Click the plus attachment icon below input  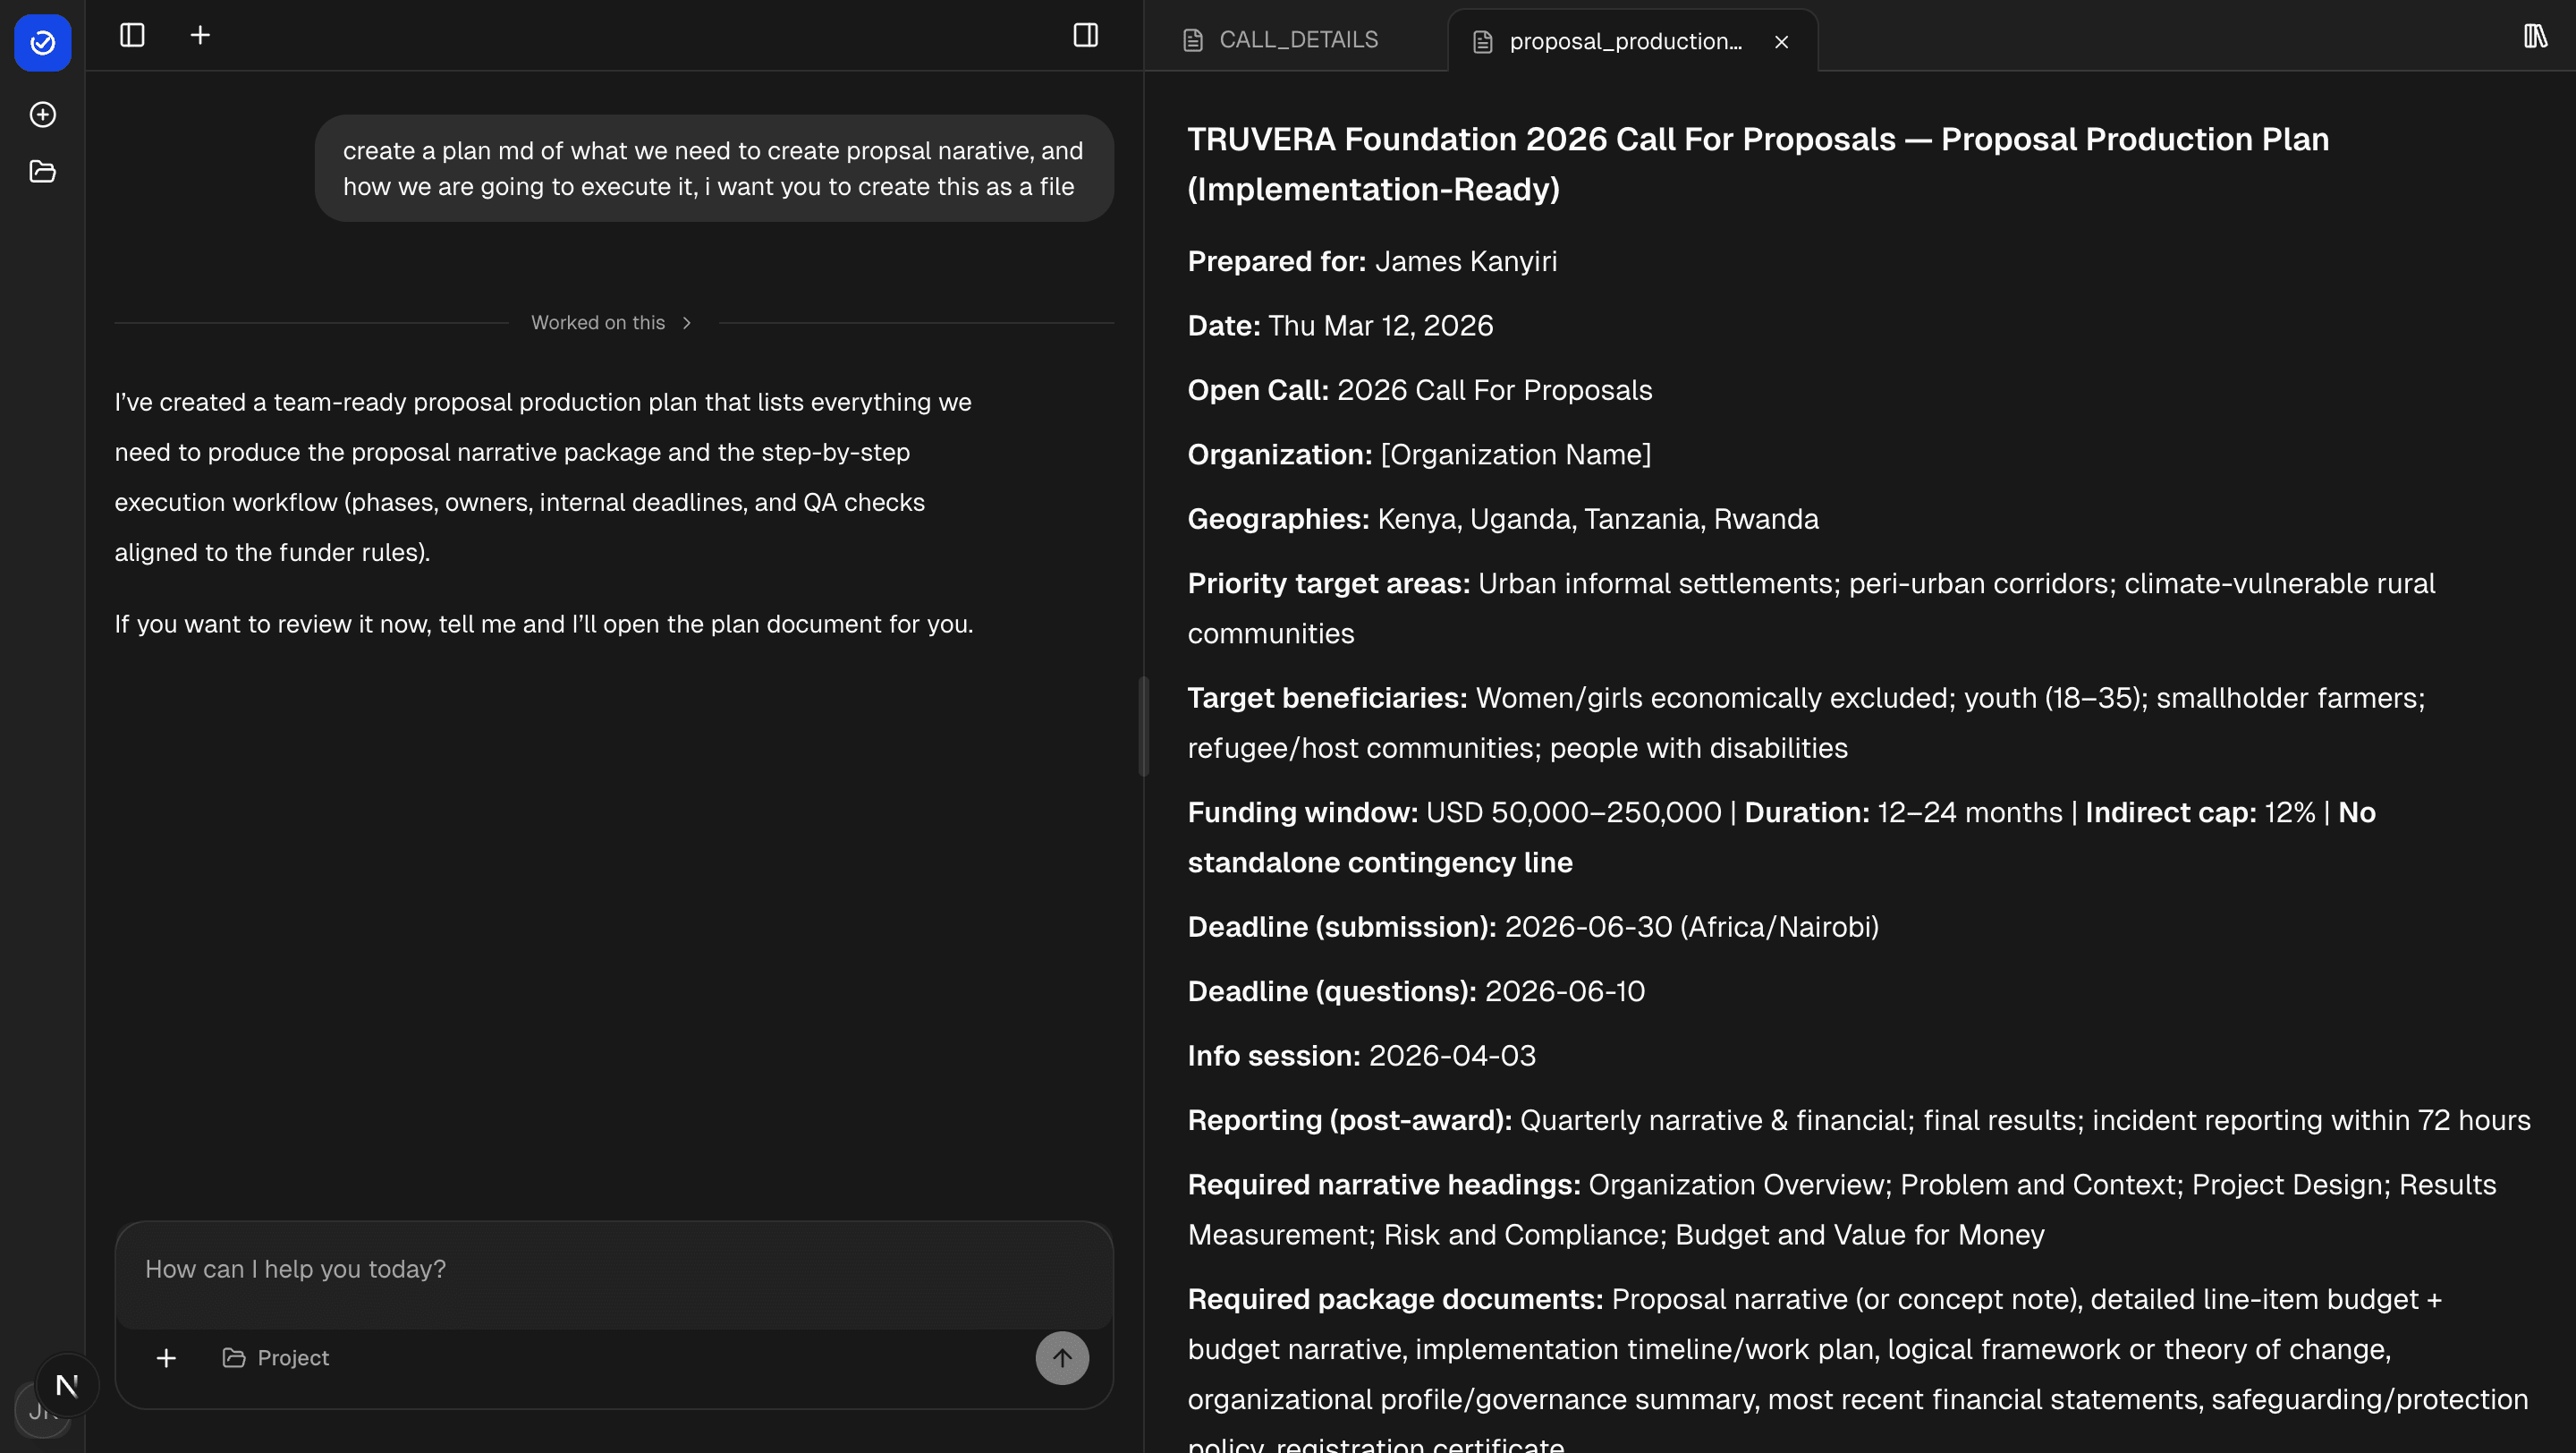coord(166,1358)
